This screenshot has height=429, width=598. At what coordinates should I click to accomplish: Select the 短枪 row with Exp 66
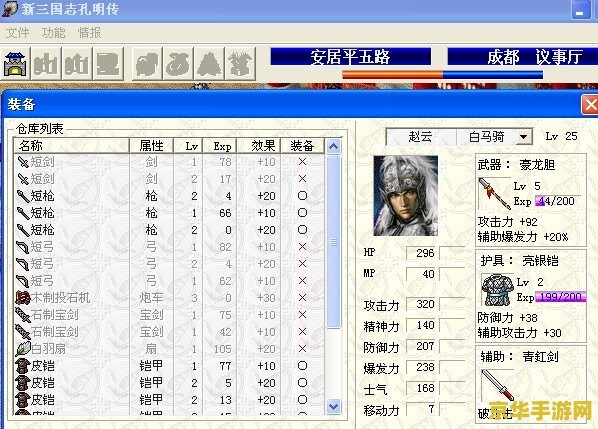[x=170, y=213]
